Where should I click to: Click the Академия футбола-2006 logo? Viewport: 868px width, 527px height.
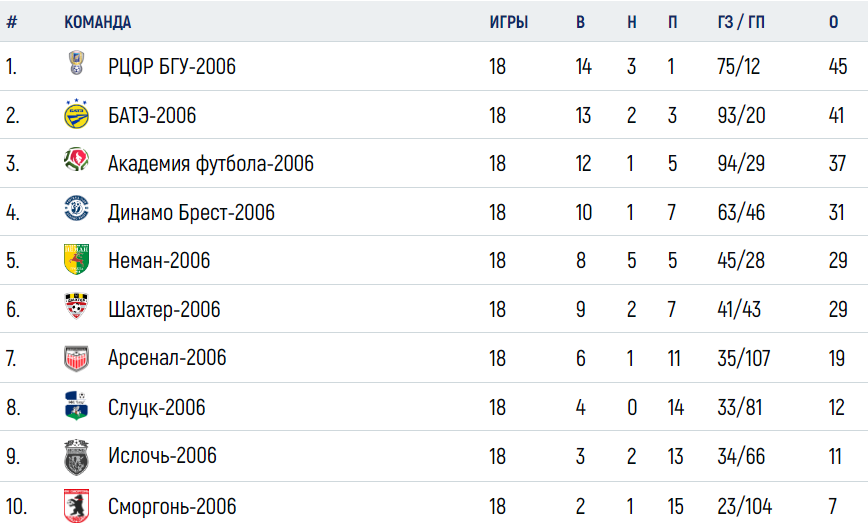click(x=76, y=159)
